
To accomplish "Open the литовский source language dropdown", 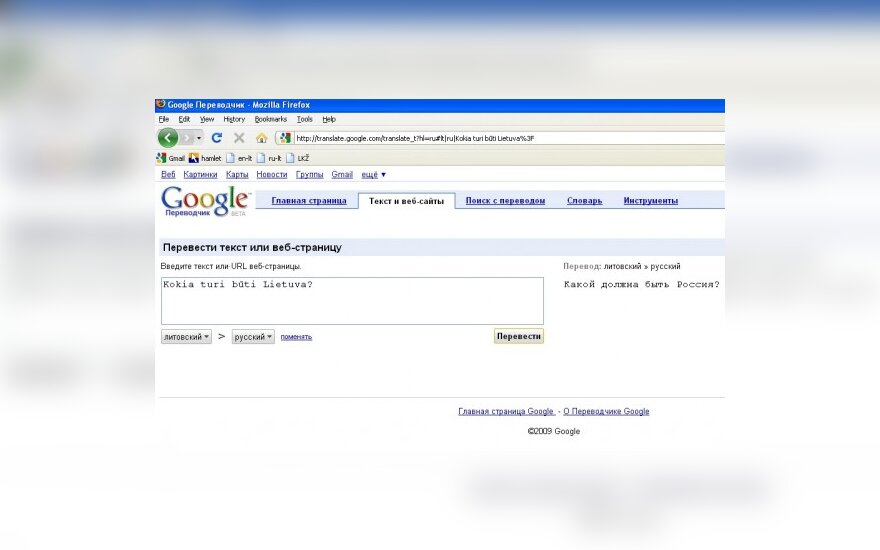I will [186, 337].
